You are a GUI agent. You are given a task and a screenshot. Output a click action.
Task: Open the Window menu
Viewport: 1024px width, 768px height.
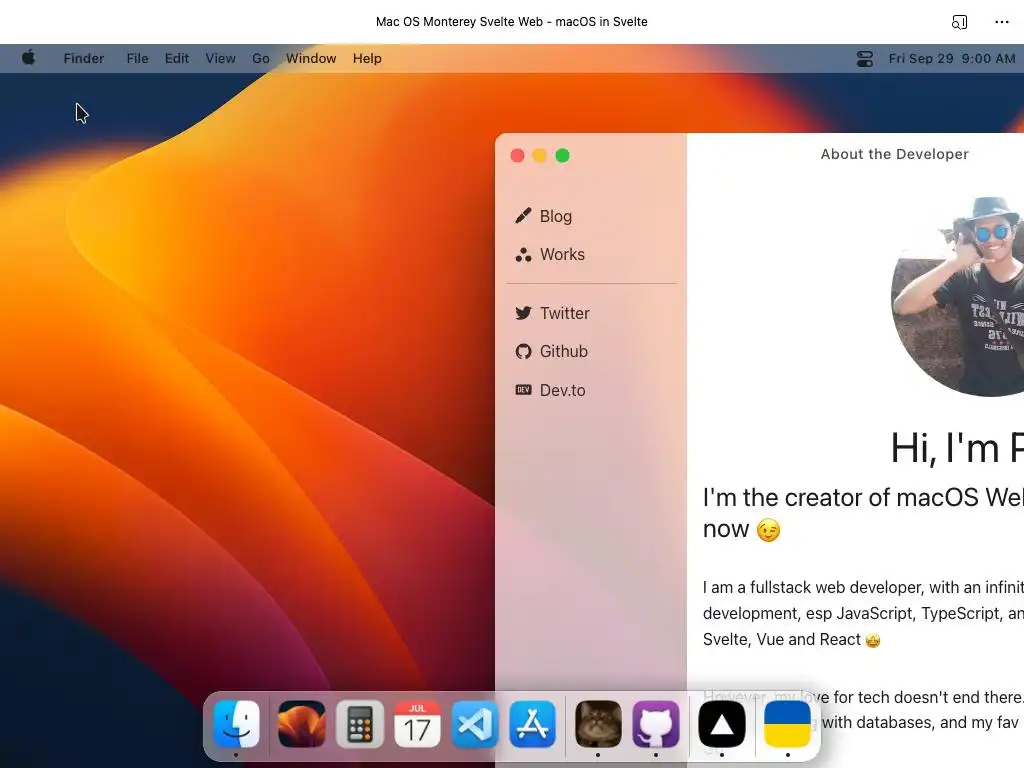[x=311, y=58]
